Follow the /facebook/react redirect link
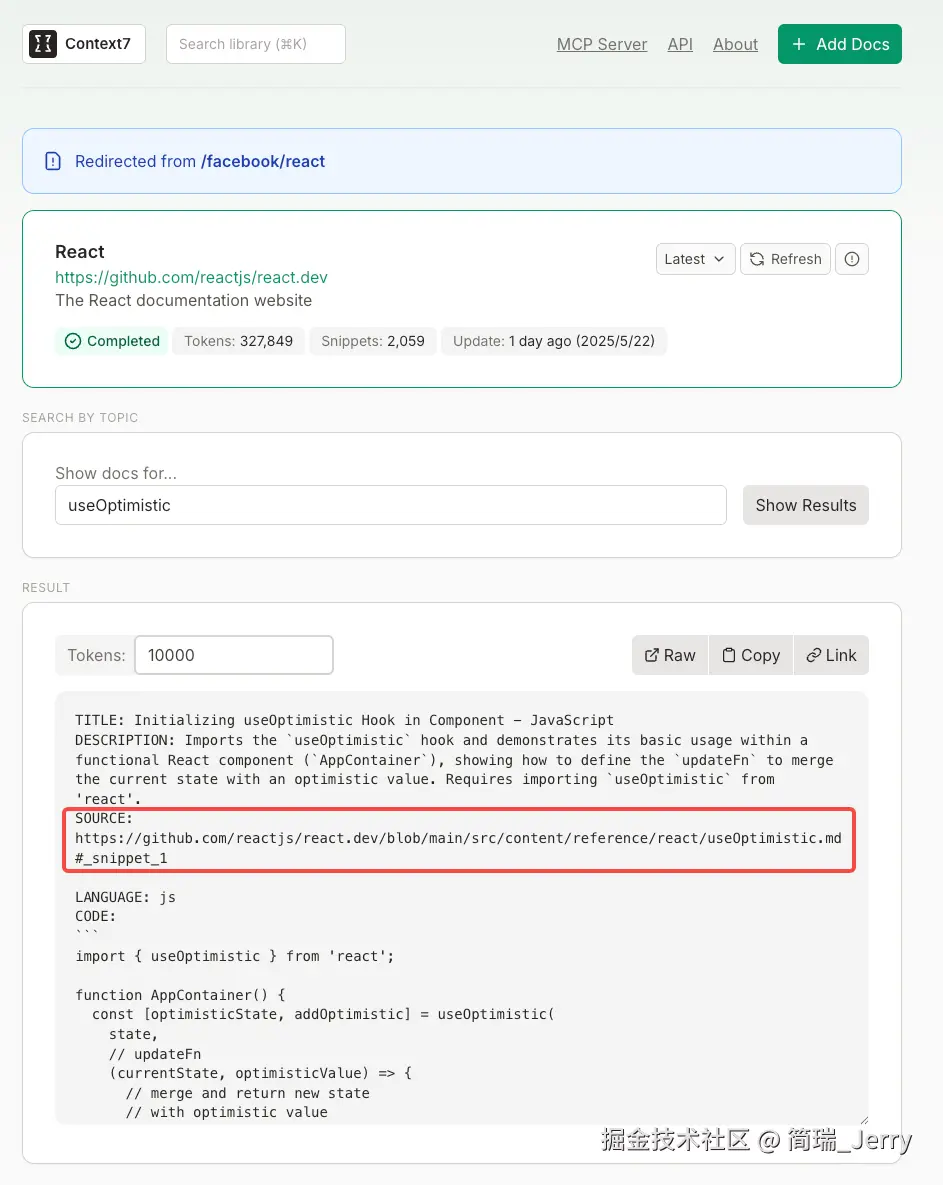Image resolution: width=943 pixels, height=1185 pixels. 263,161
